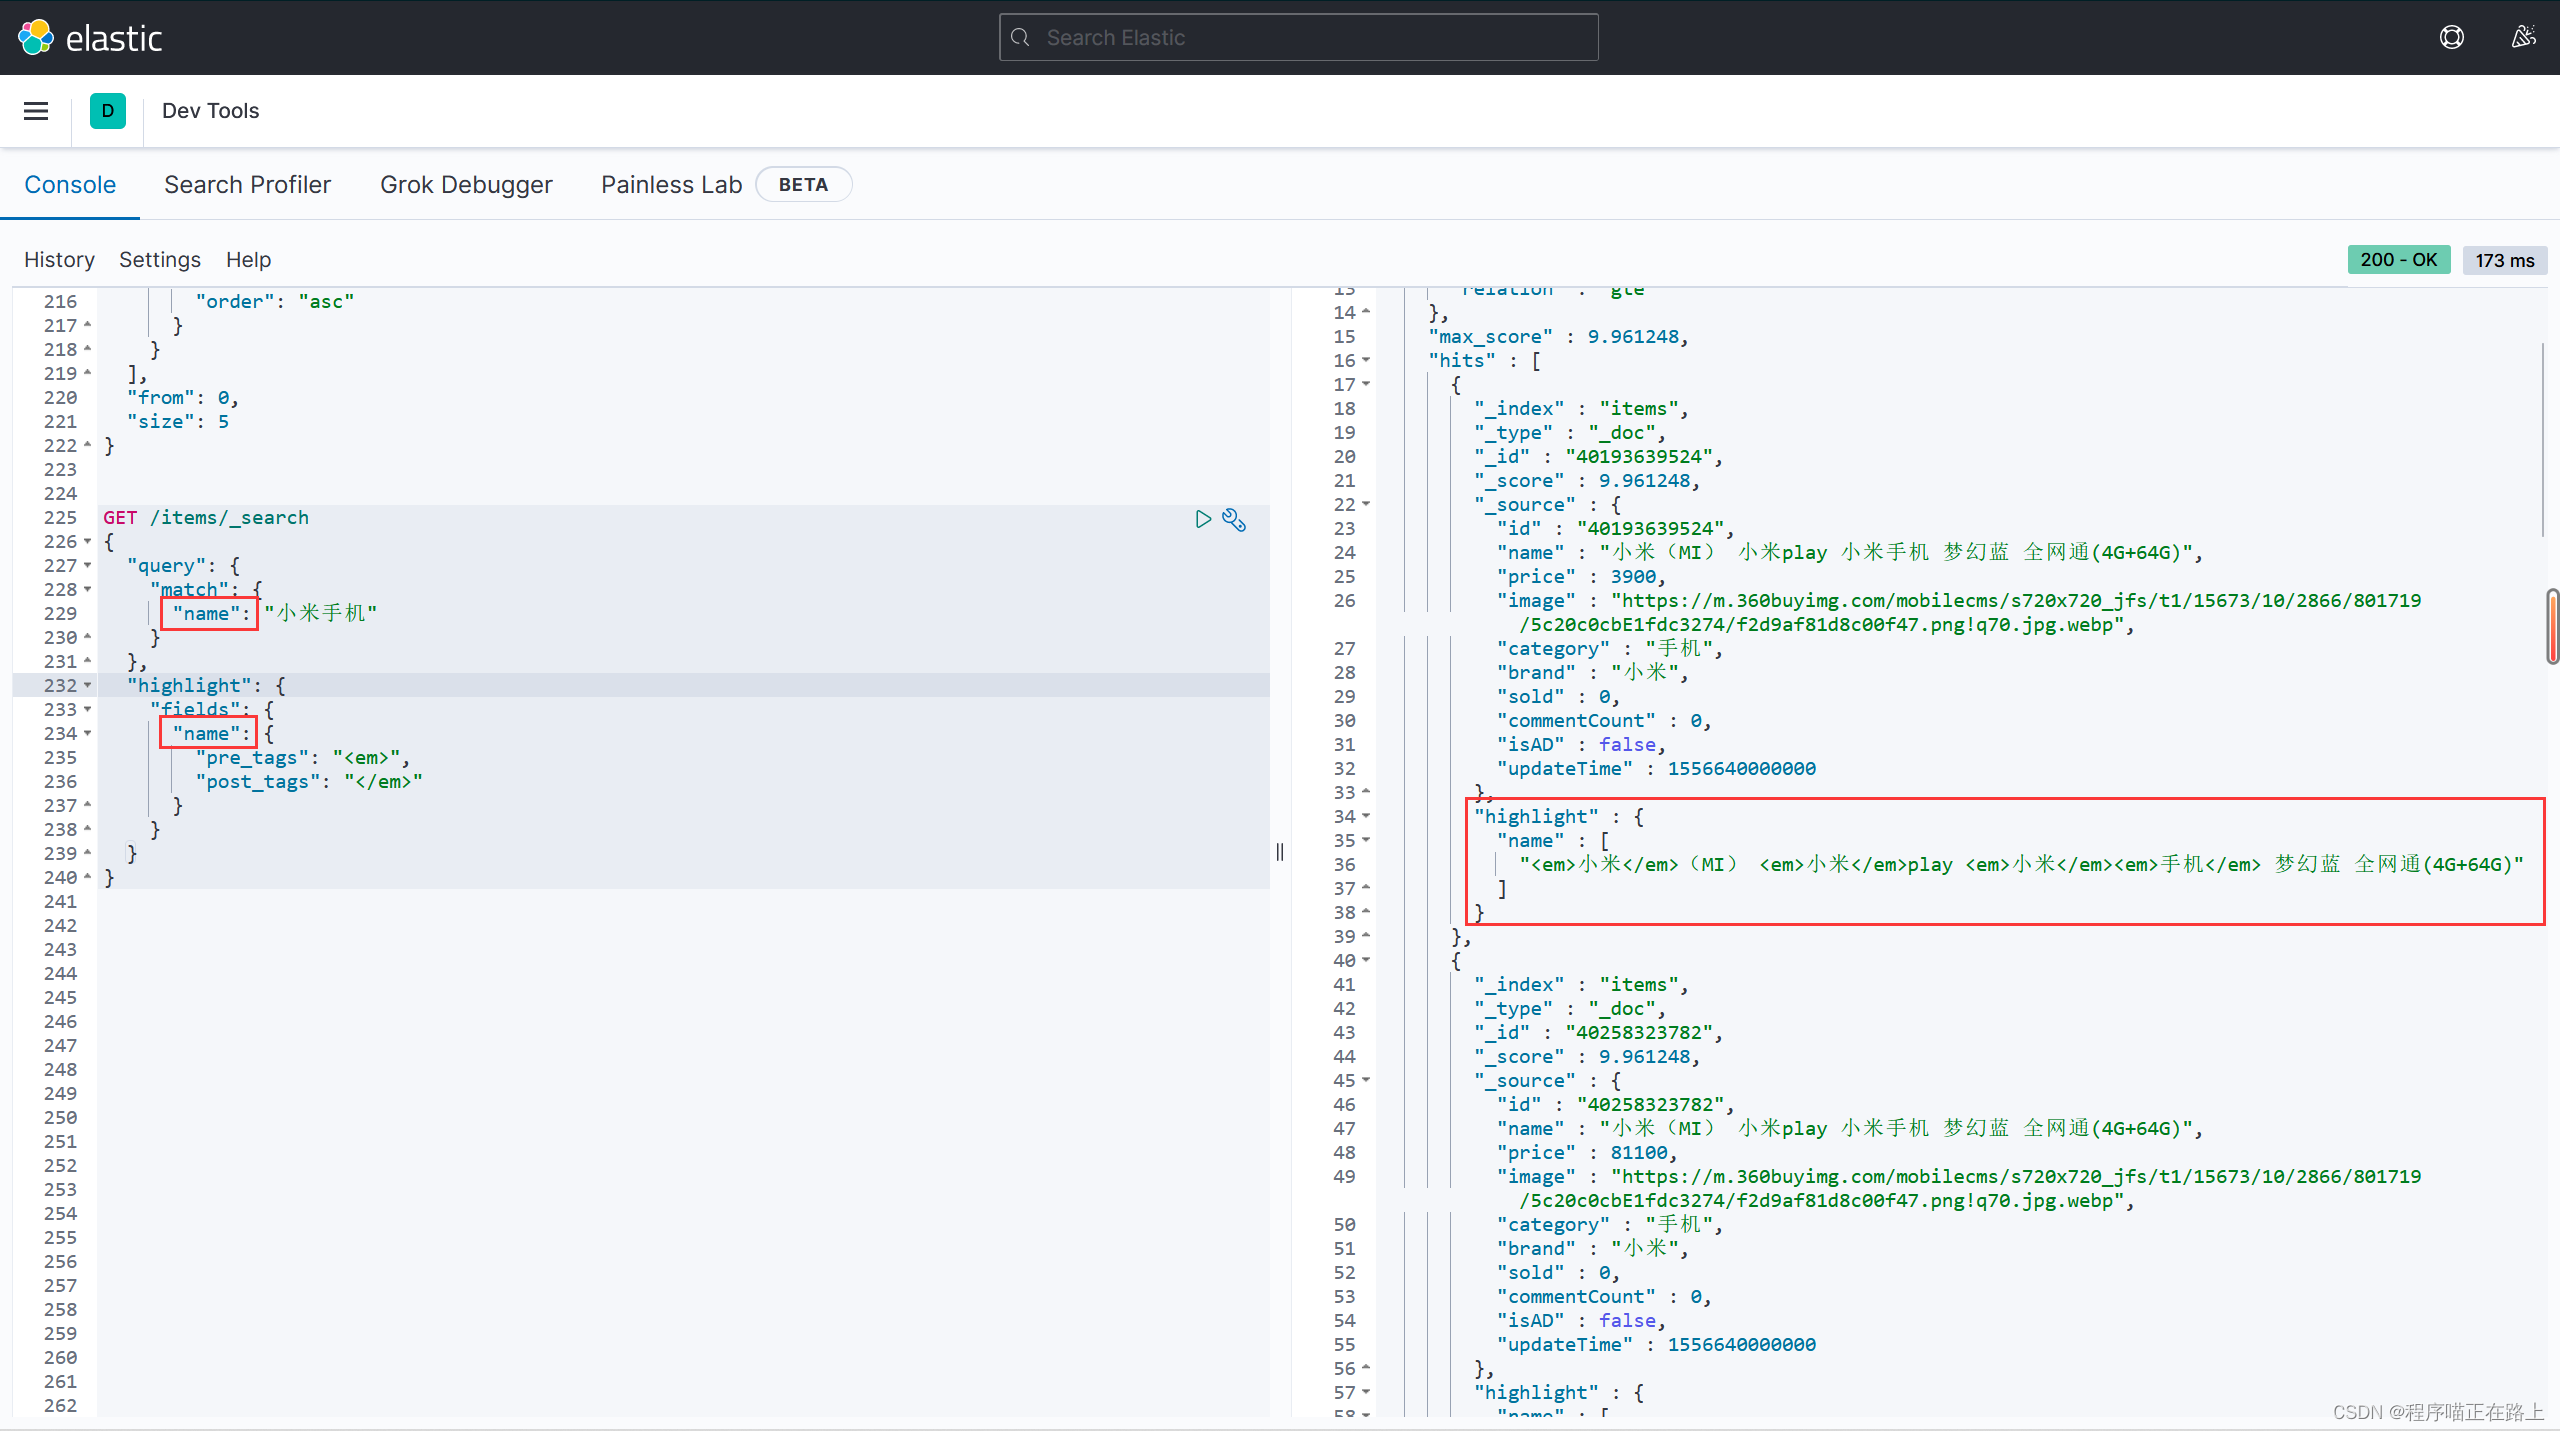
Task: Open console Settings
Action: (x=160, y=260)
